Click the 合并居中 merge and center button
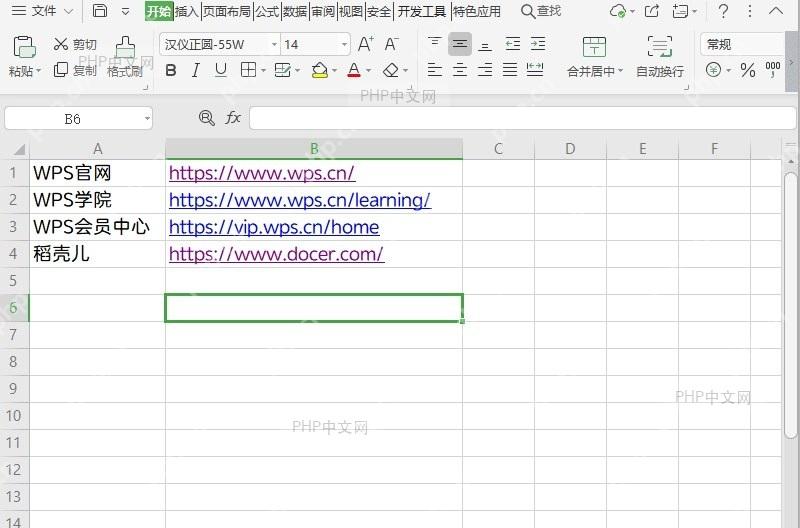800x528 pixels. 594,57
